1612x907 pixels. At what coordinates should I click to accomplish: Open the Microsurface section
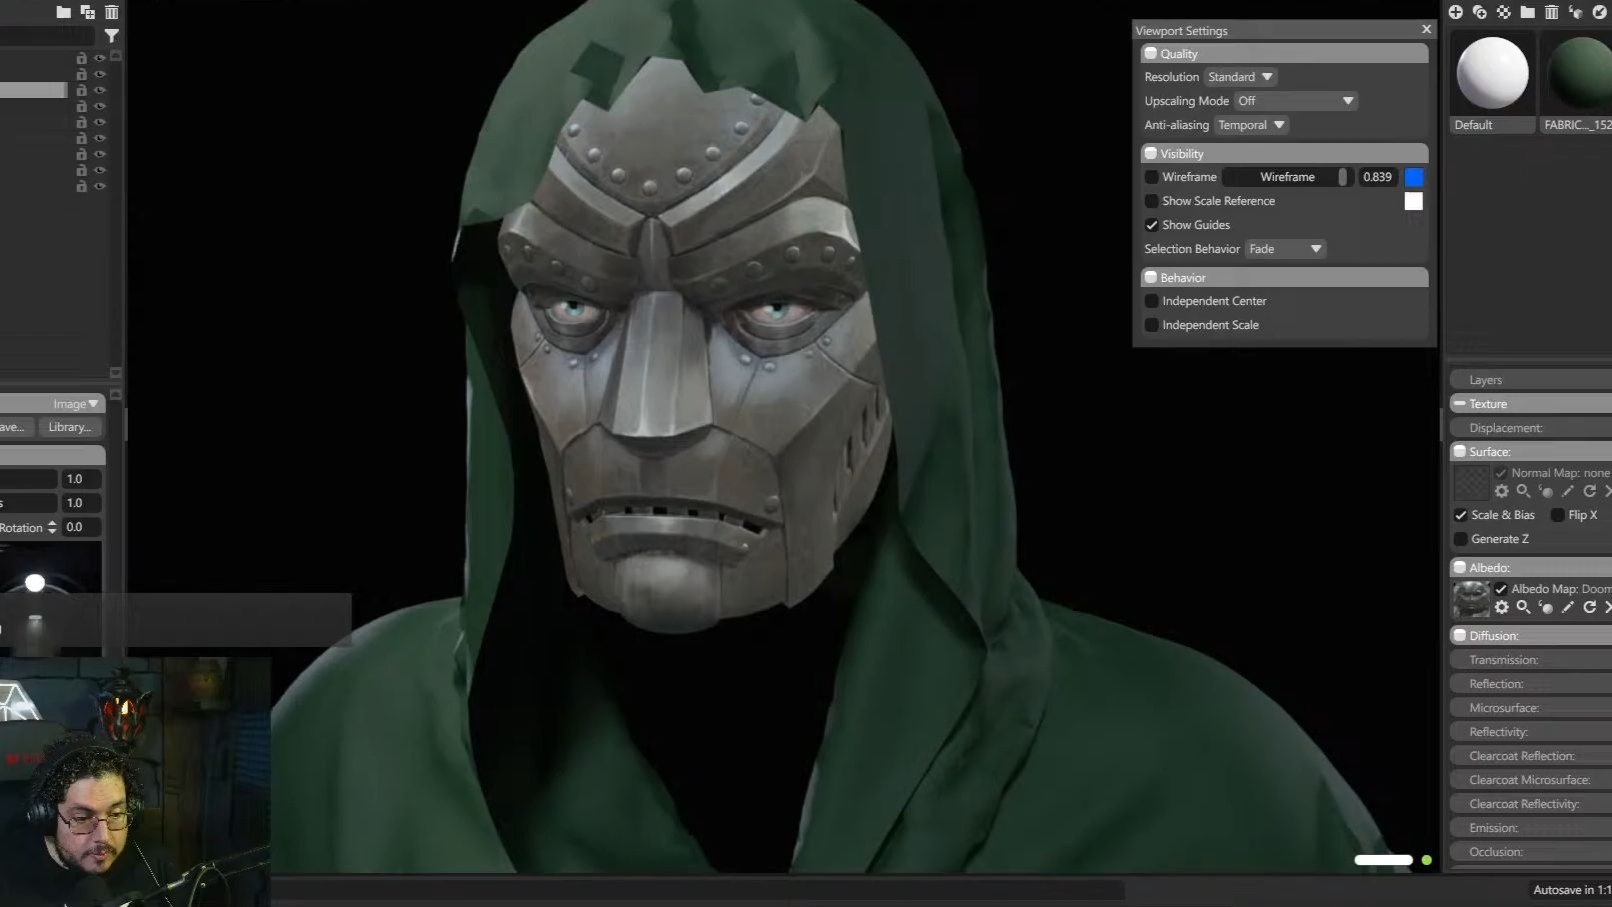pos(1531,708)
